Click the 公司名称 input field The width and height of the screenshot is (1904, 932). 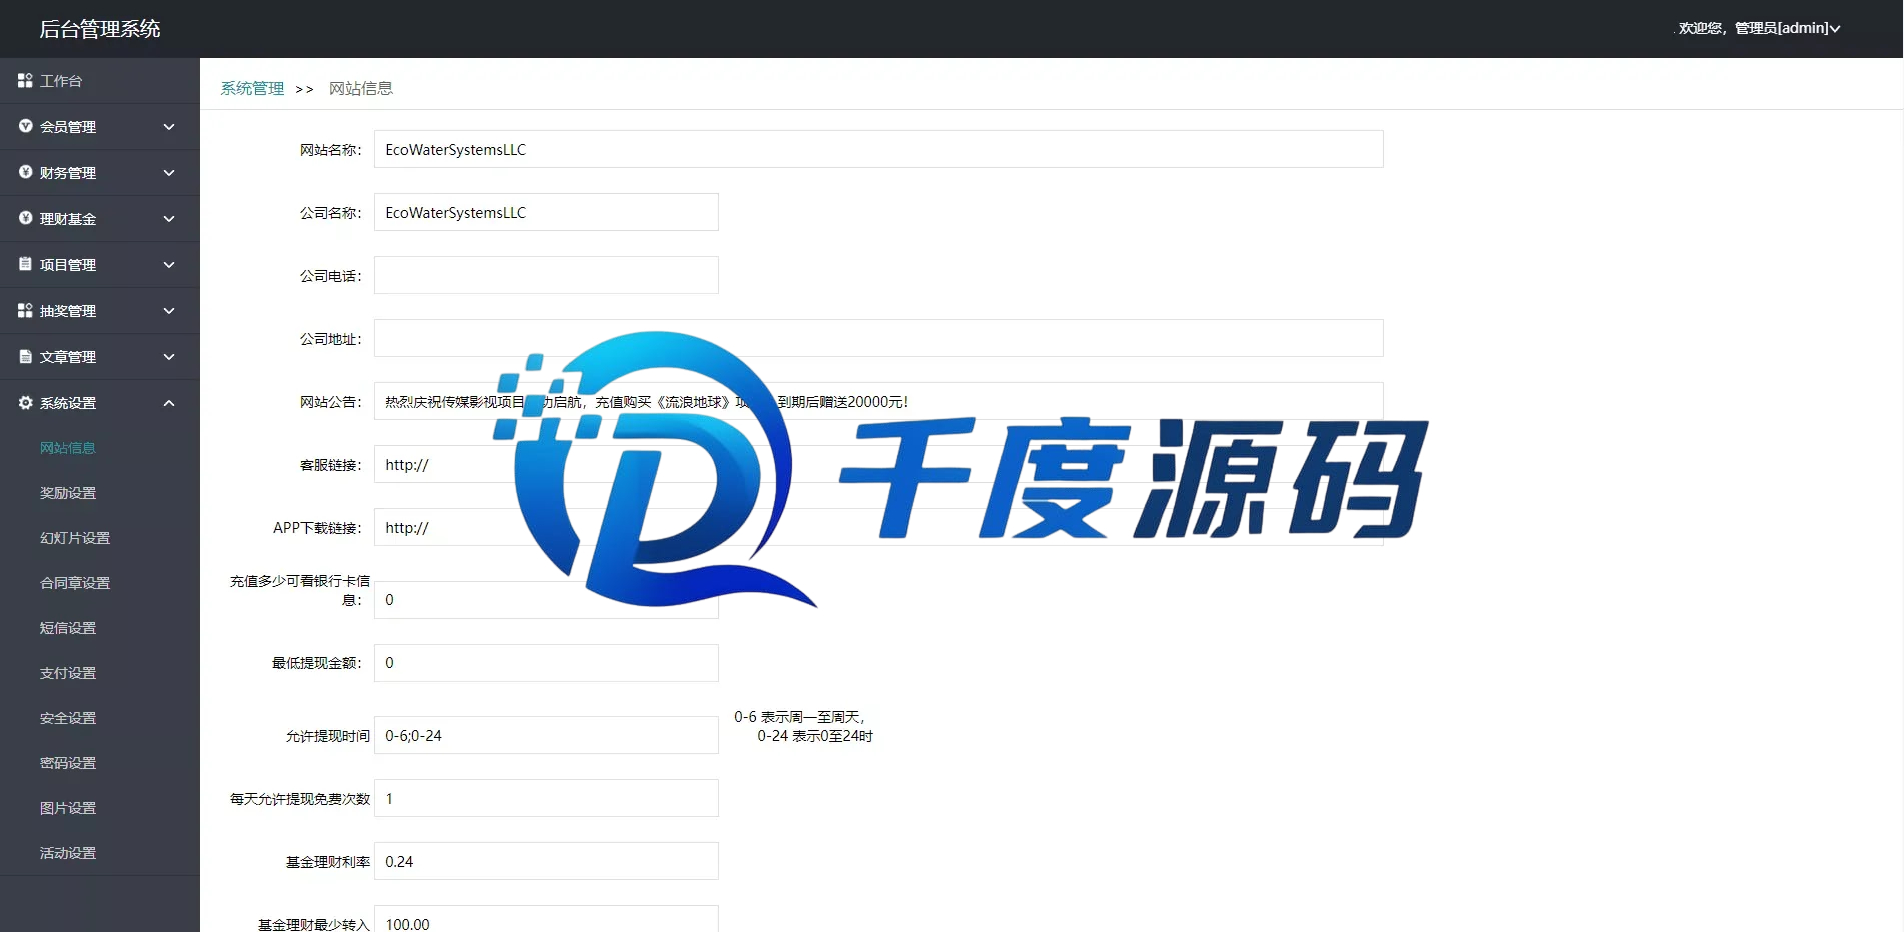[546, 212]
